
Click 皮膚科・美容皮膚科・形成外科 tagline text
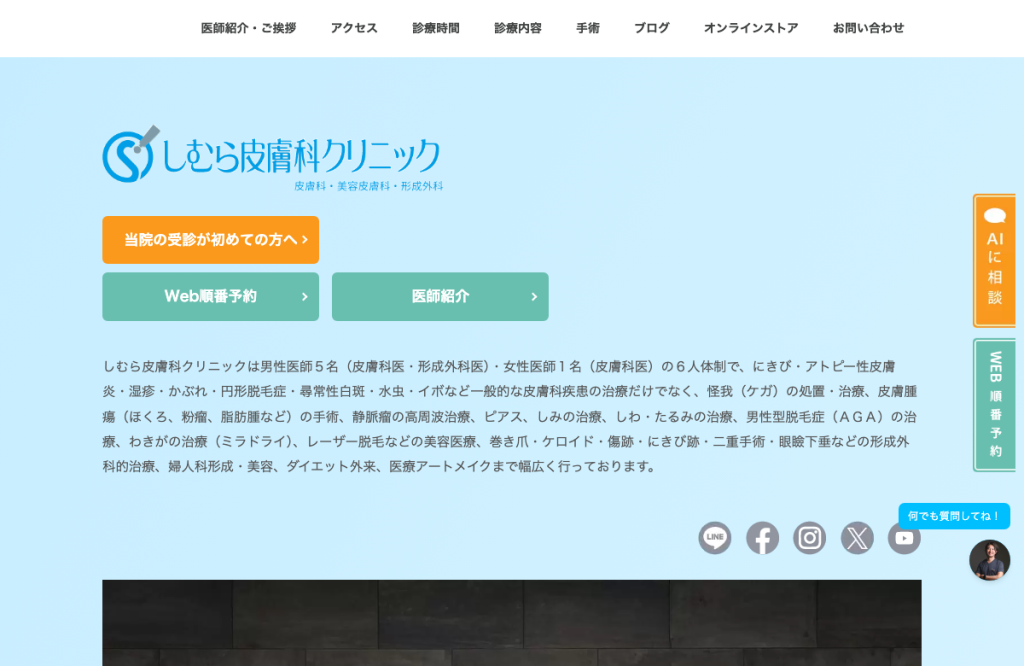coord(368,186)
